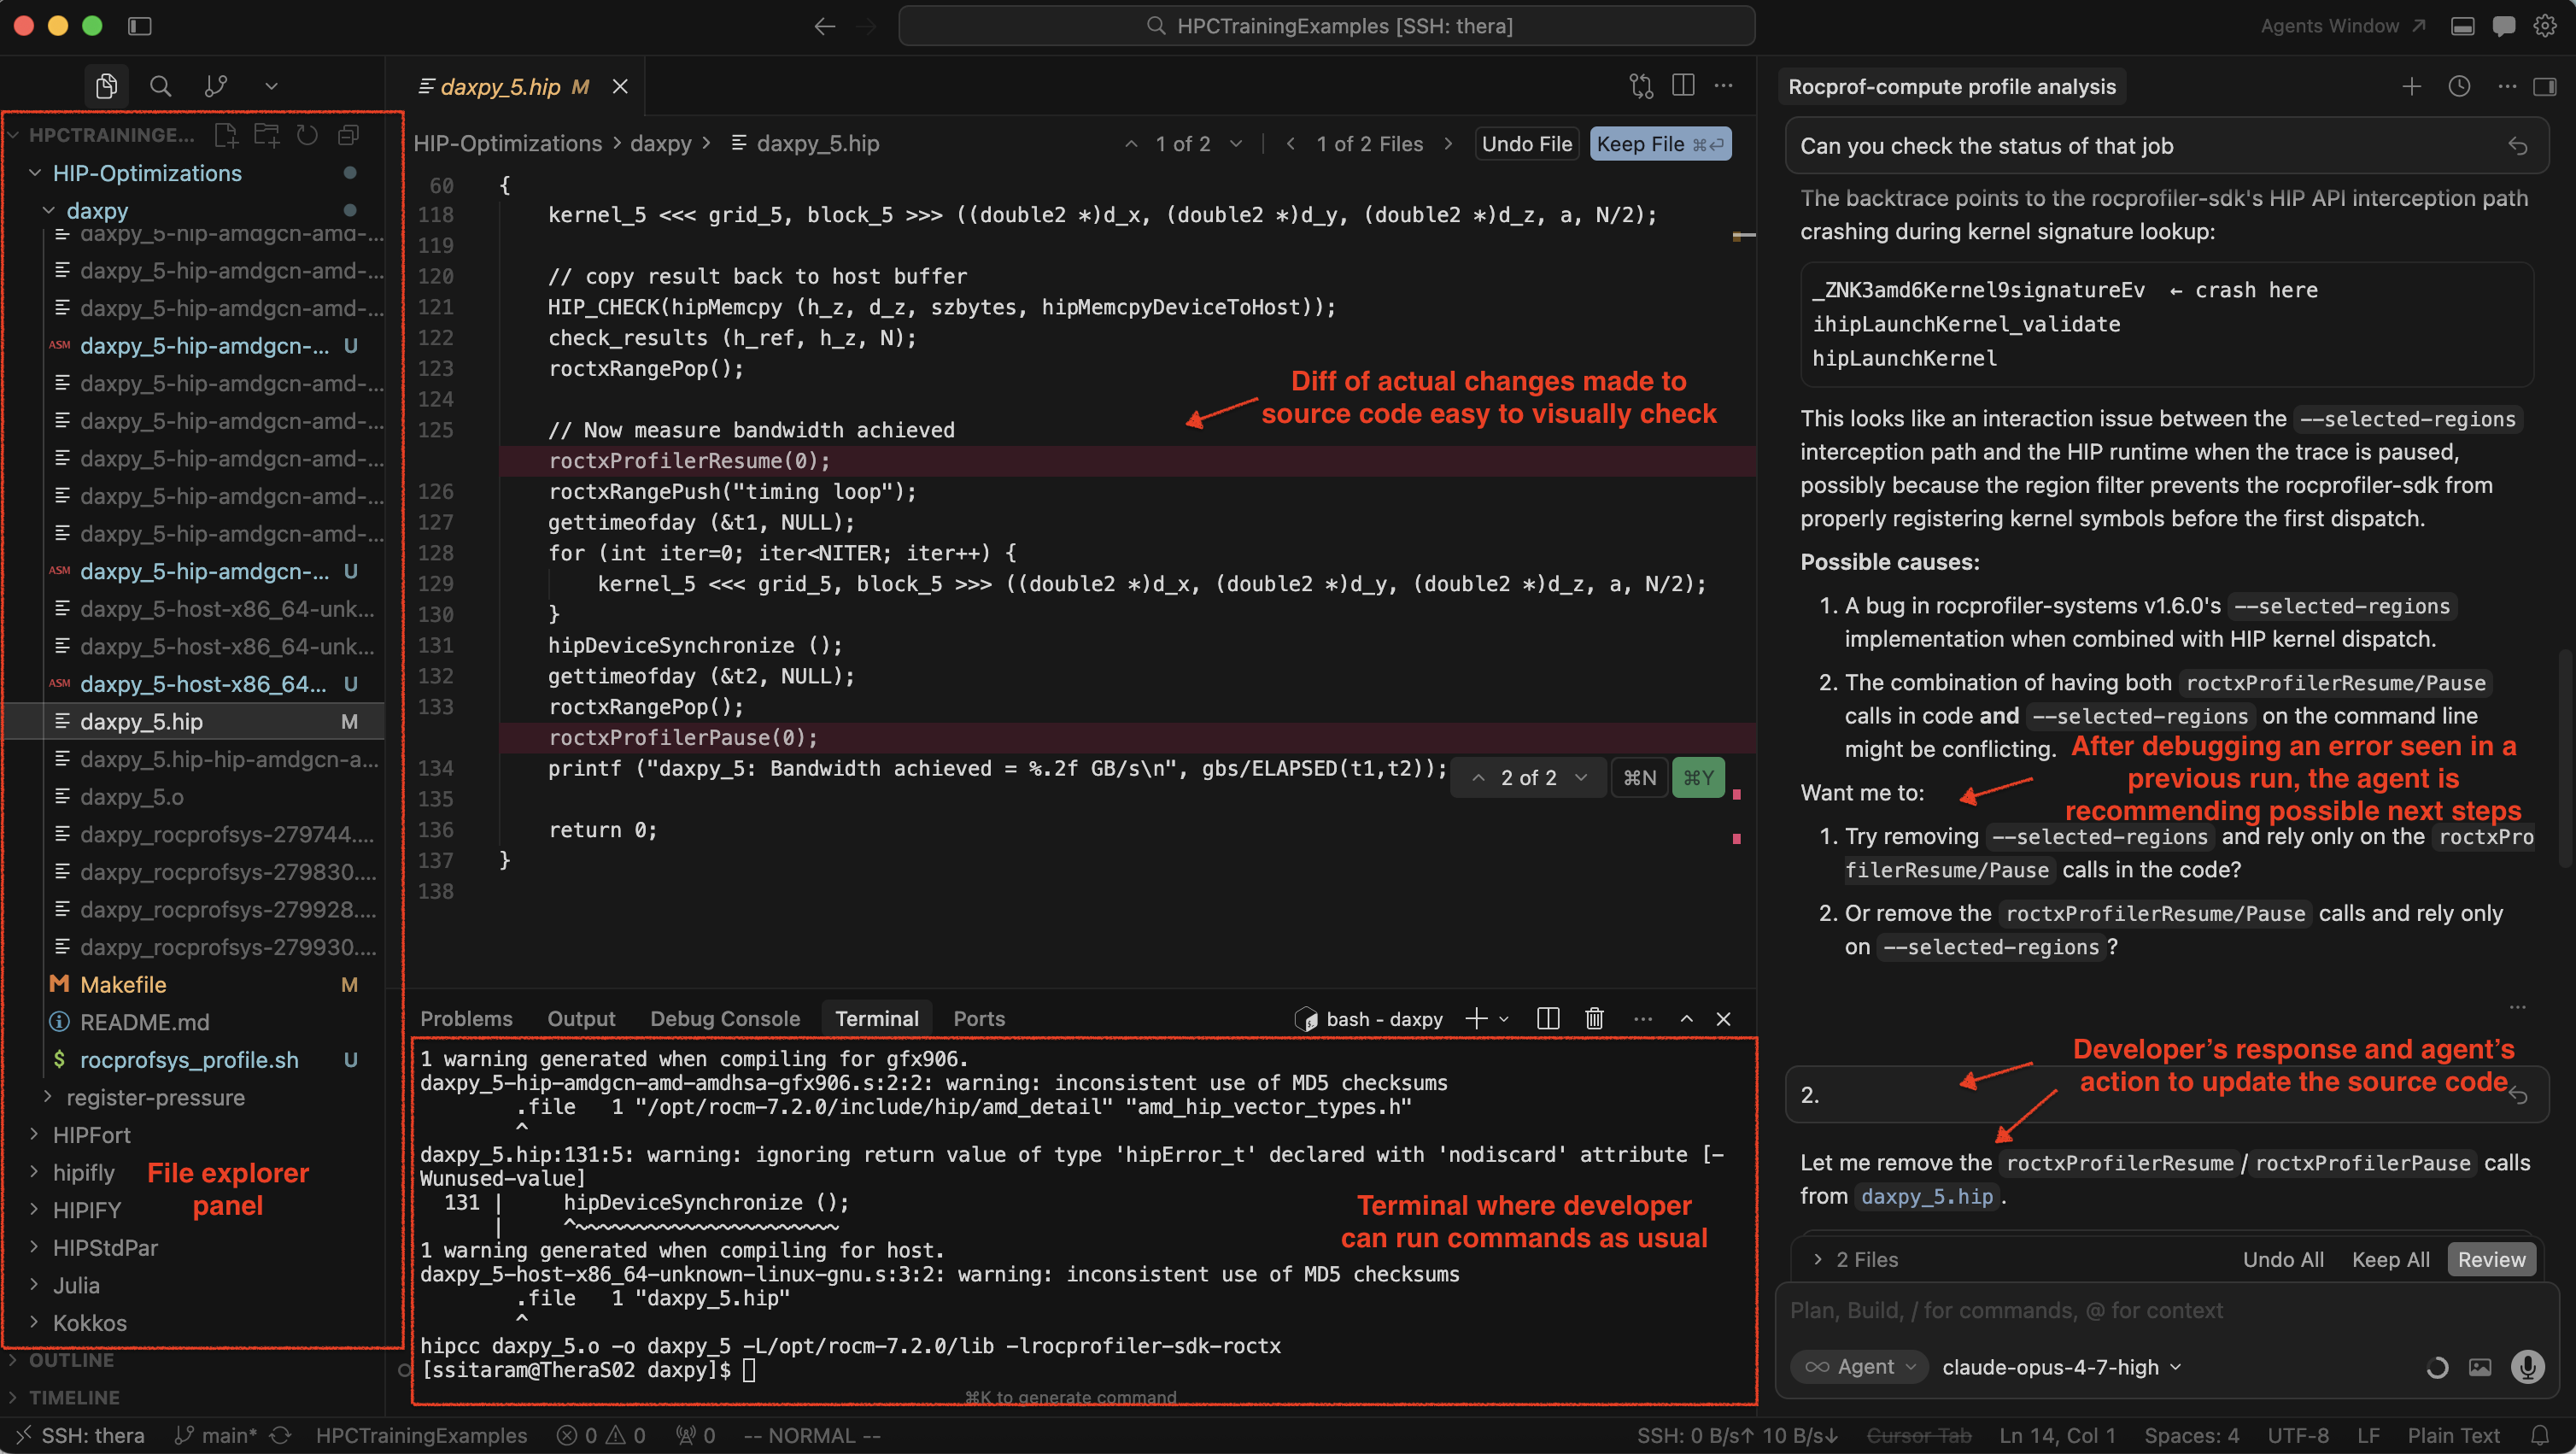Open new terminal profile dropdown arrow

click(x=1503, y=1019)
